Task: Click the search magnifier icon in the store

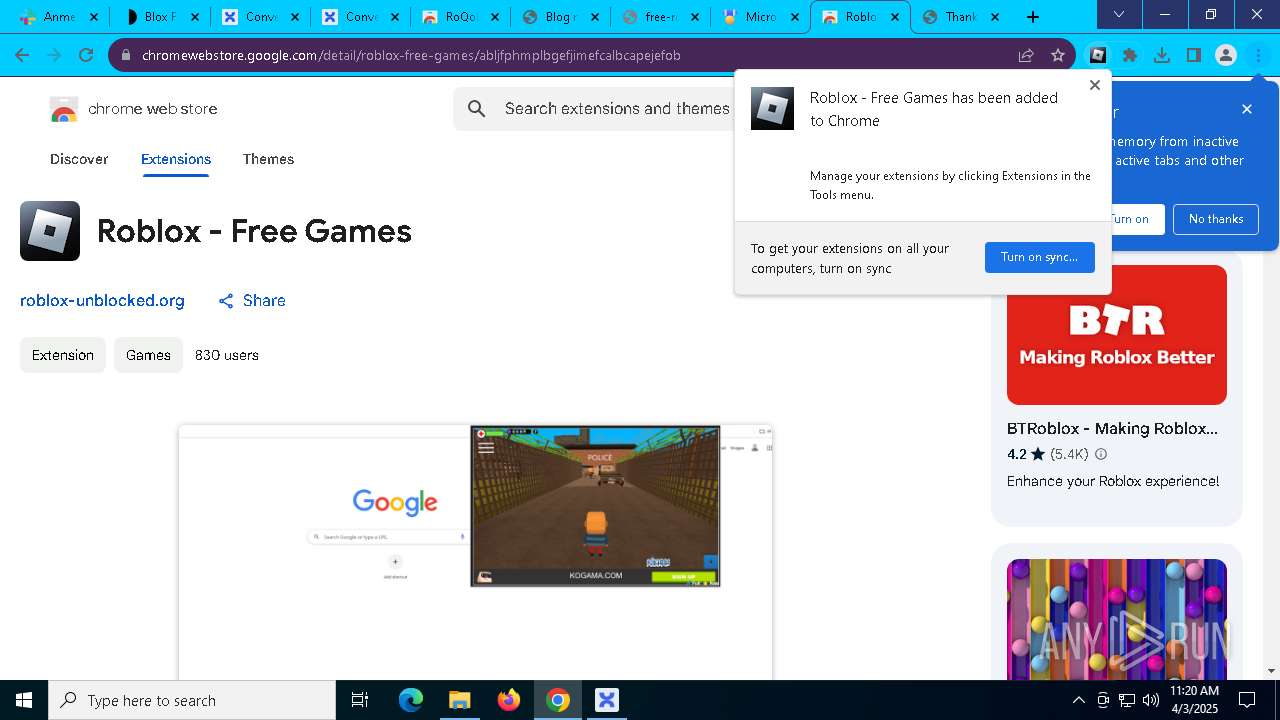Action: (x=477, y=109)
